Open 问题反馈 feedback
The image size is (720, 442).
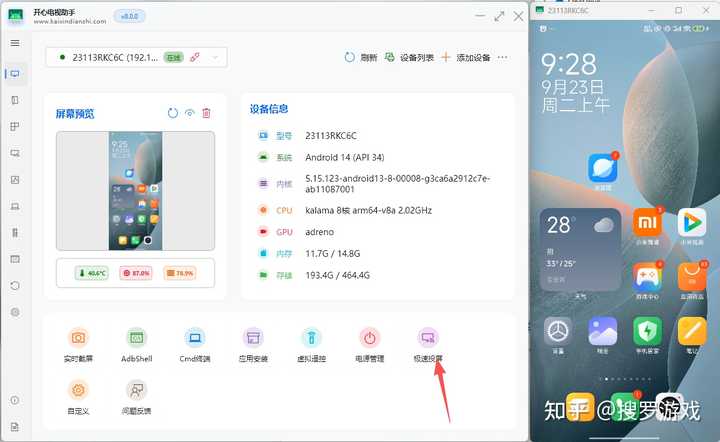pyautogui.click(x=137, y=390)
